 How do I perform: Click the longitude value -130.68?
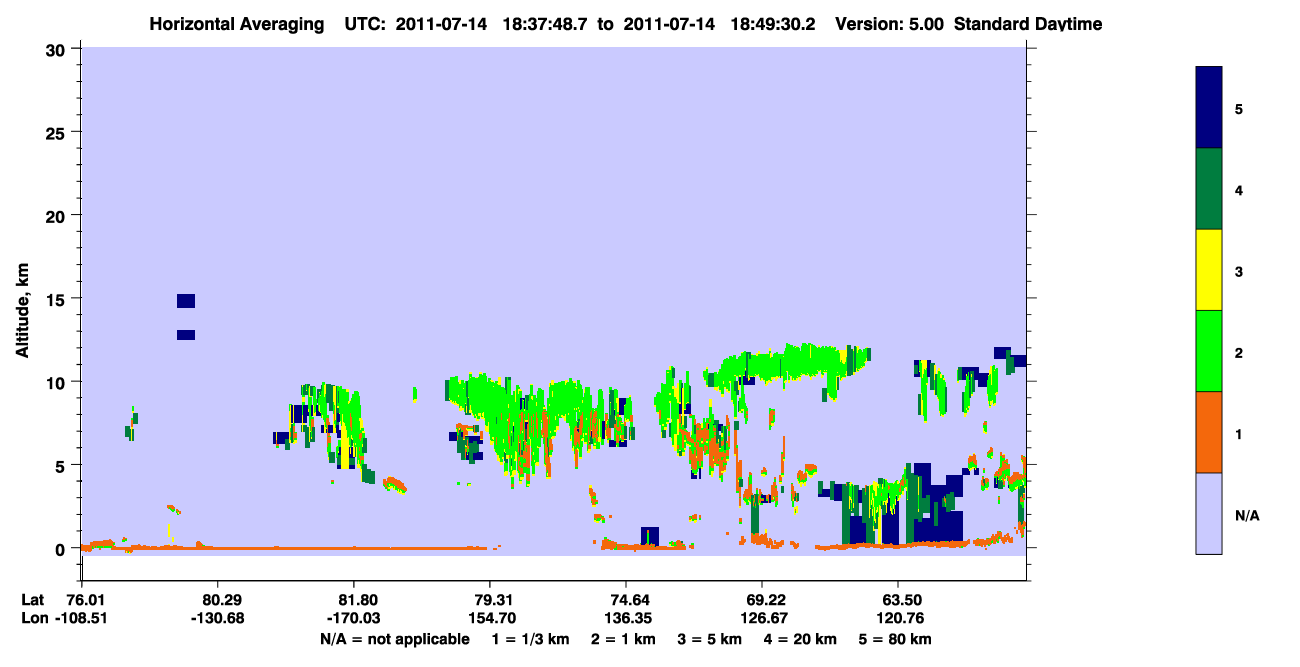218,618
